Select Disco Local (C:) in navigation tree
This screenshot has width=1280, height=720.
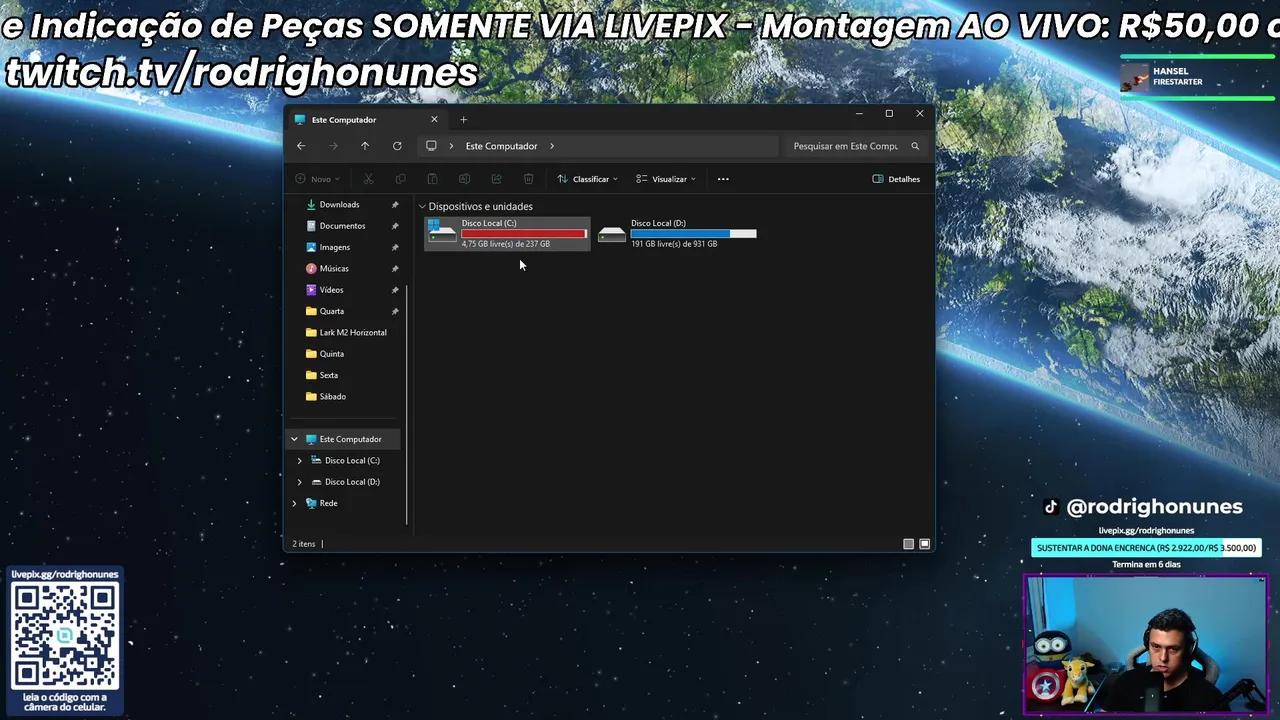point(352,461)
